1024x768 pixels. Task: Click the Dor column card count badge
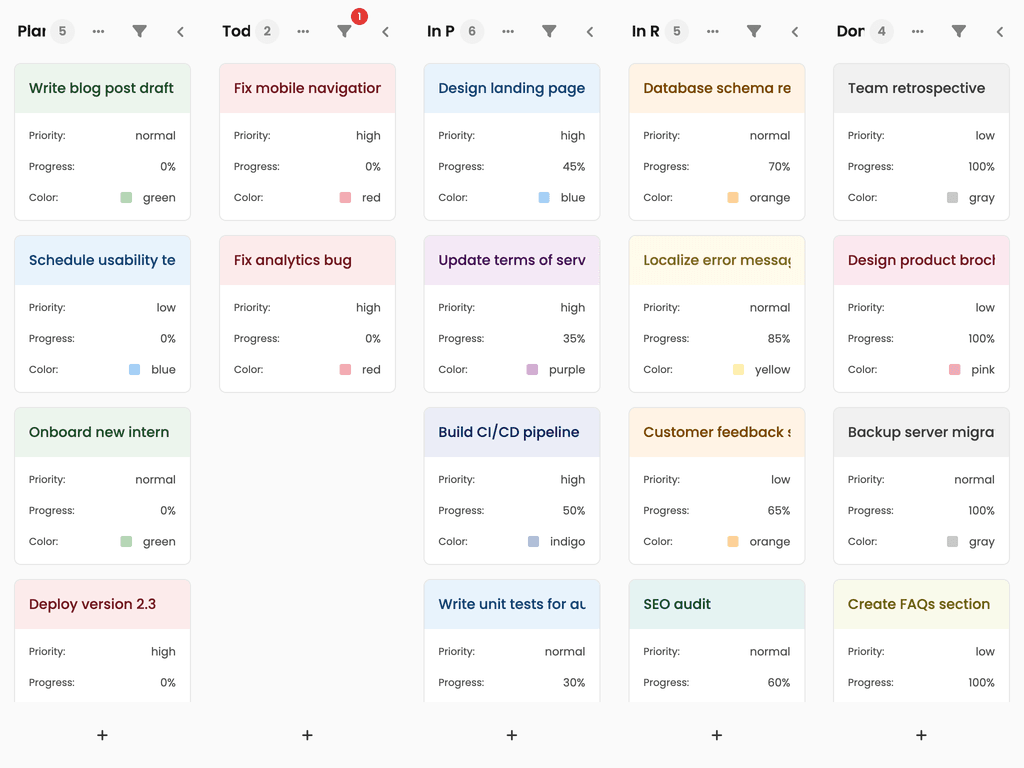tap(882, 31)
